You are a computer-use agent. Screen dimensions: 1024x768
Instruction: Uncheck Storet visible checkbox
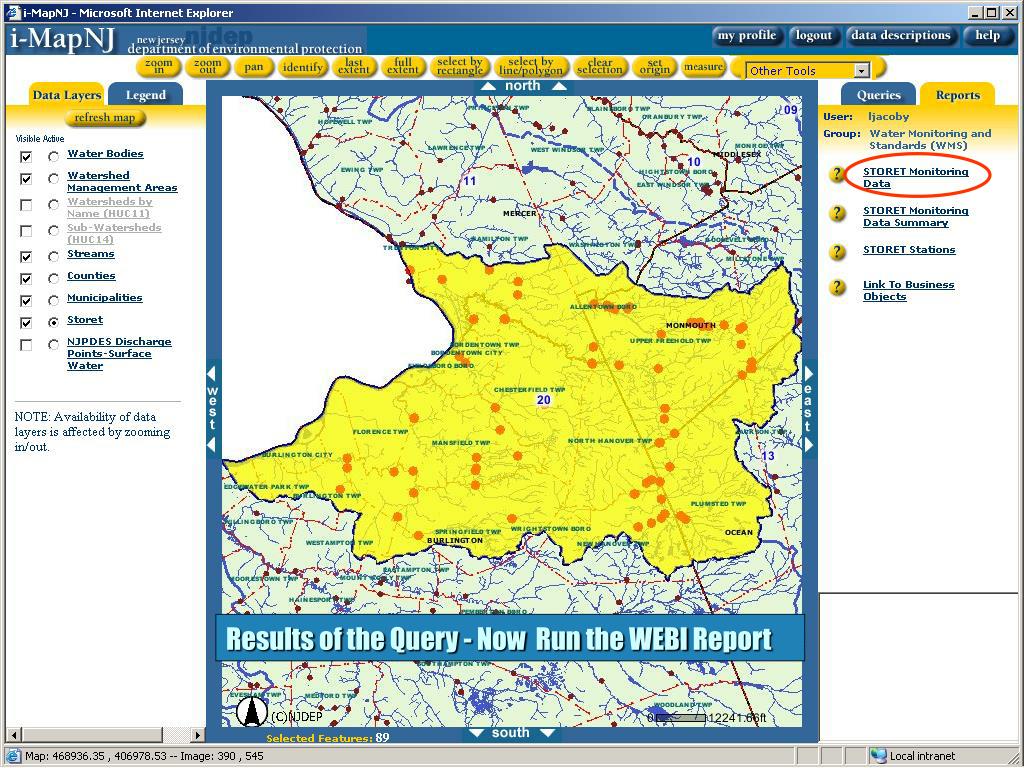26,323
